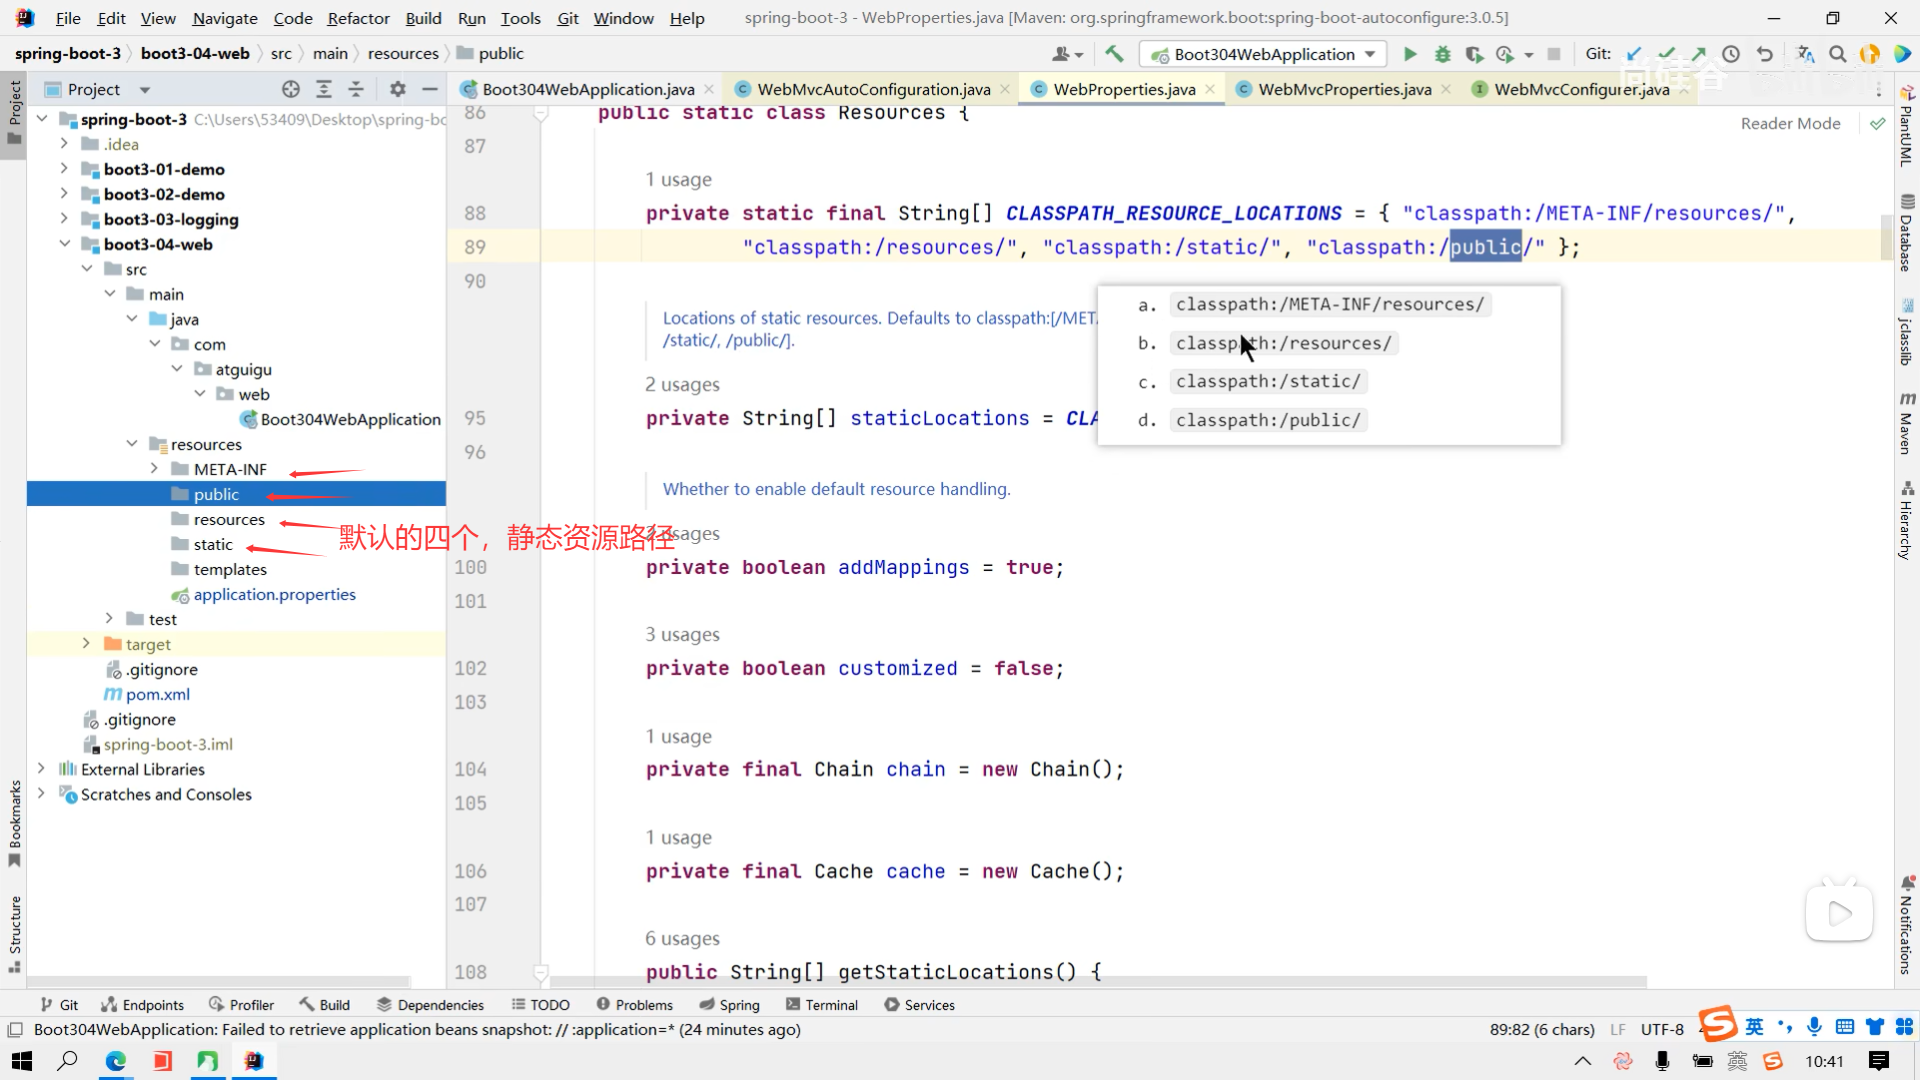Open the Project panel settings gear
The height and width of the screenshot is (1080, 1920).
point(397,89)
